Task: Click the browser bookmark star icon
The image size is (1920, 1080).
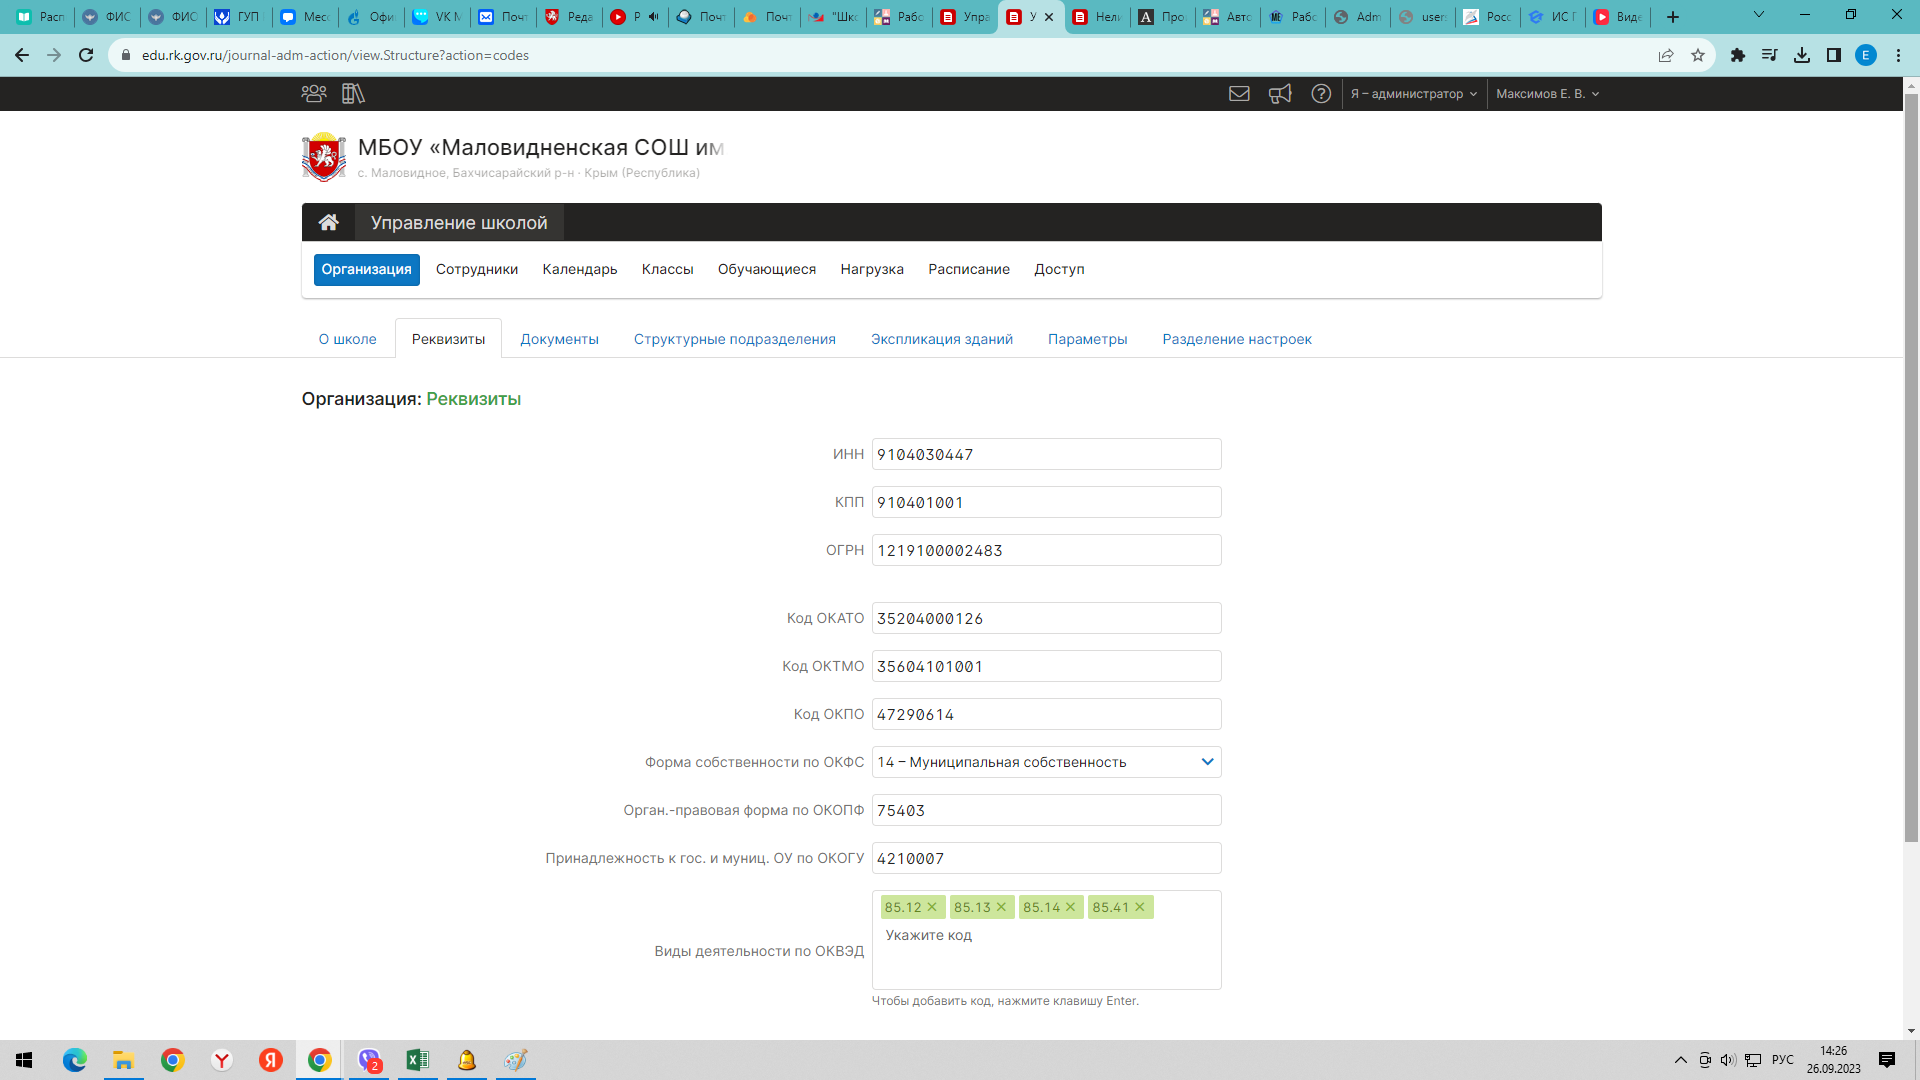Action: click(x=1698, y=55)
